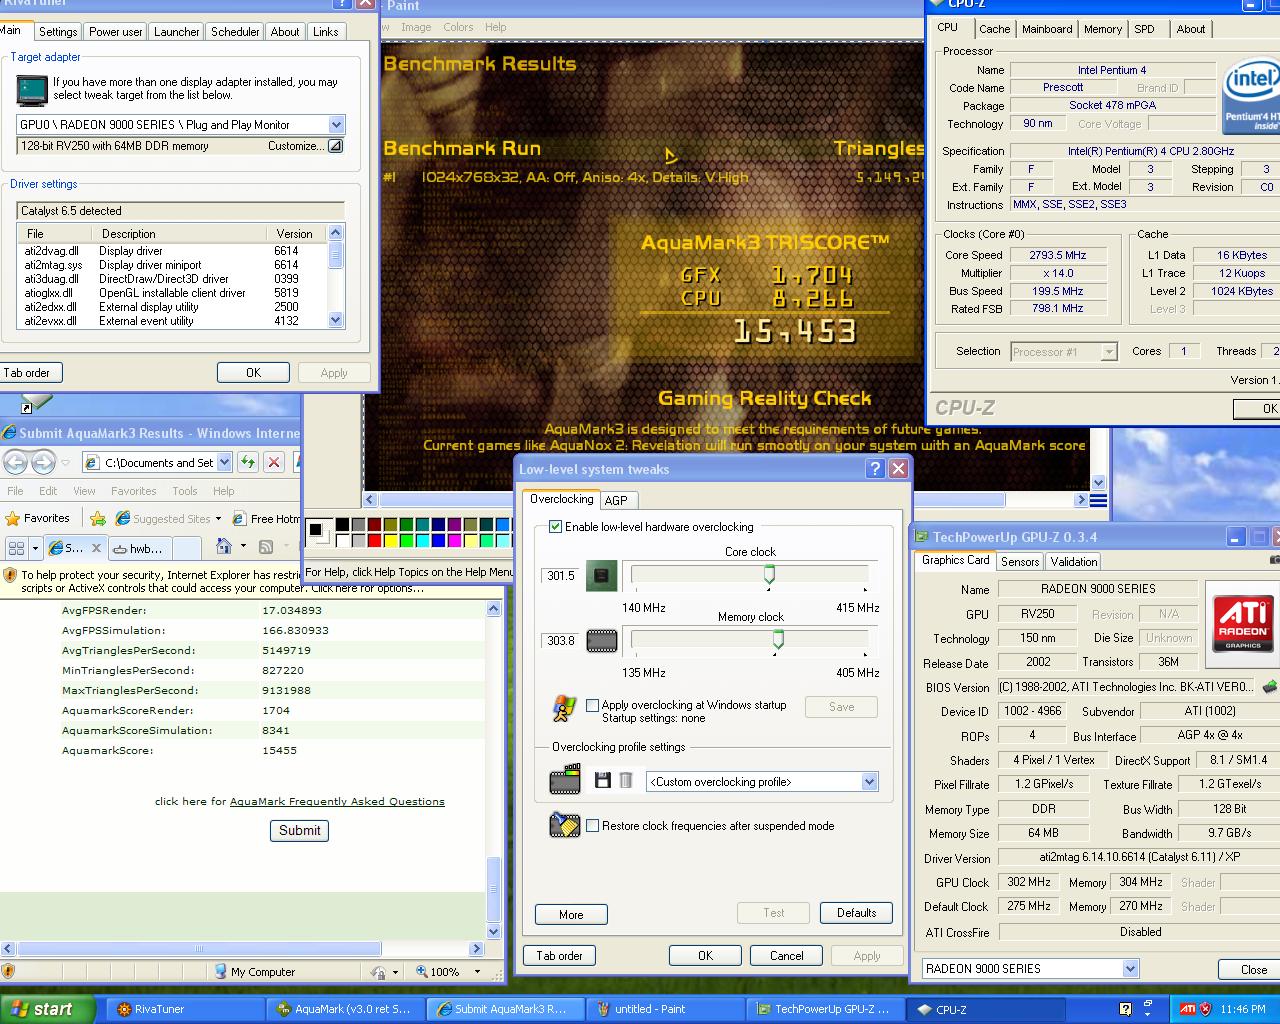Click the Defaults button in tweaks dialog
The height and width of the screenshot is (1024, 1280).
856,913
